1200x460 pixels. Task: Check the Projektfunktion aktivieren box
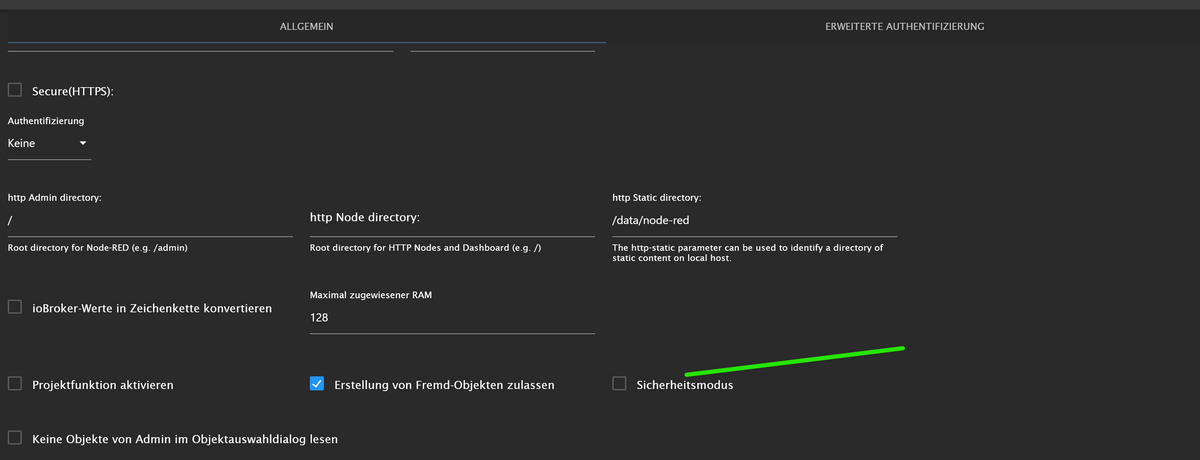[x=15, y=383]
